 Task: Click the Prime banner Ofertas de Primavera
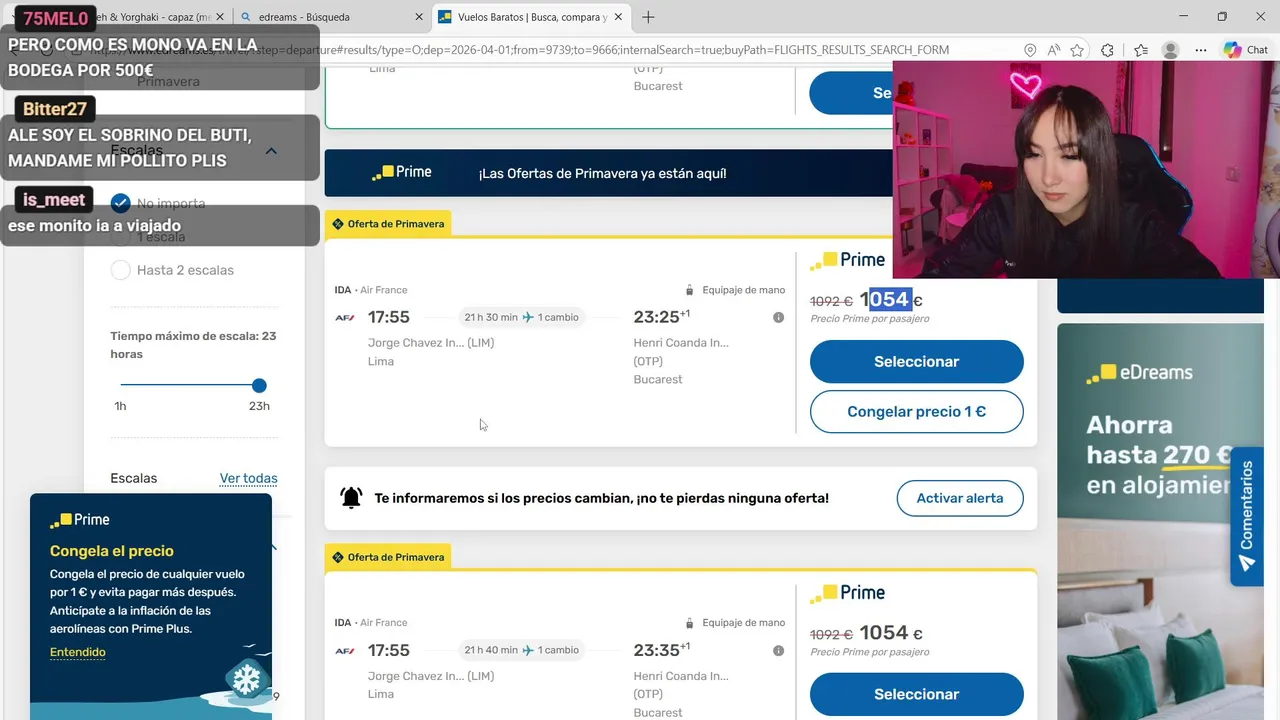(x=608, y=173)
